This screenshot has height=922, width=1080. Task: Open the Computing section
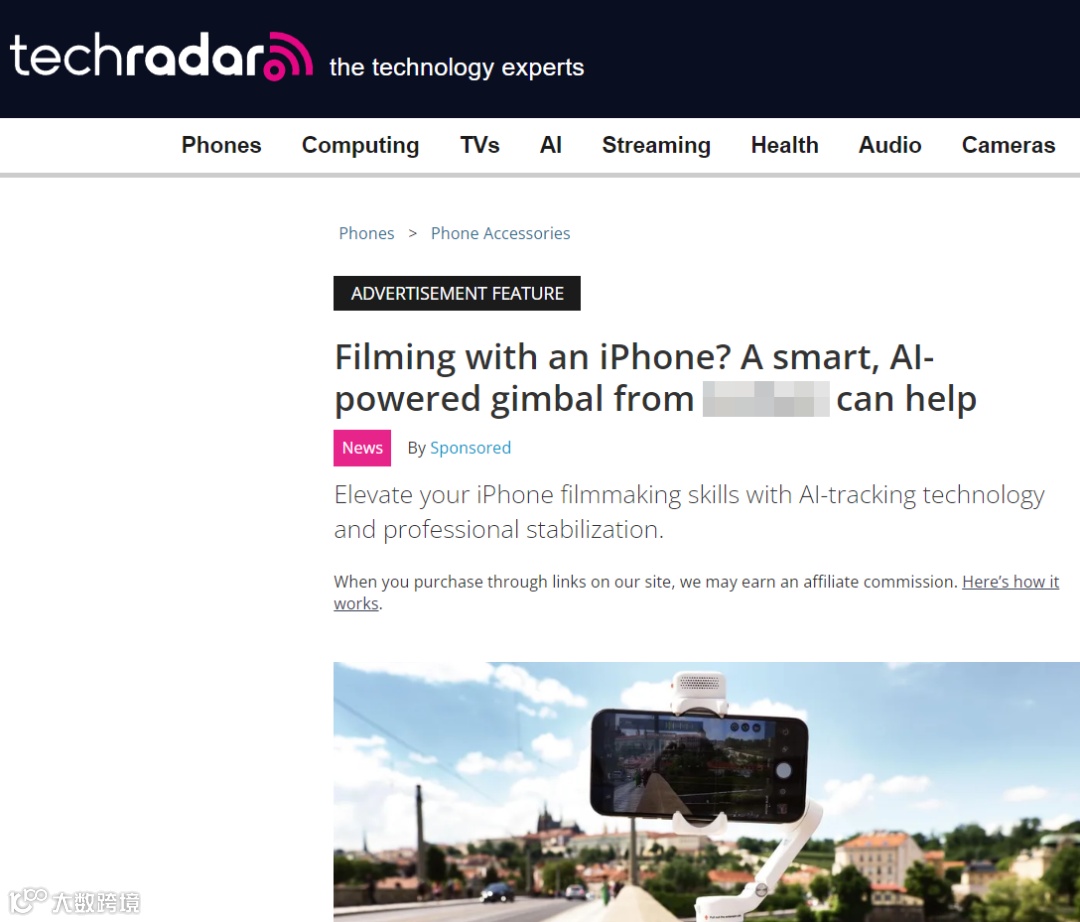click(x=360, y=145)
